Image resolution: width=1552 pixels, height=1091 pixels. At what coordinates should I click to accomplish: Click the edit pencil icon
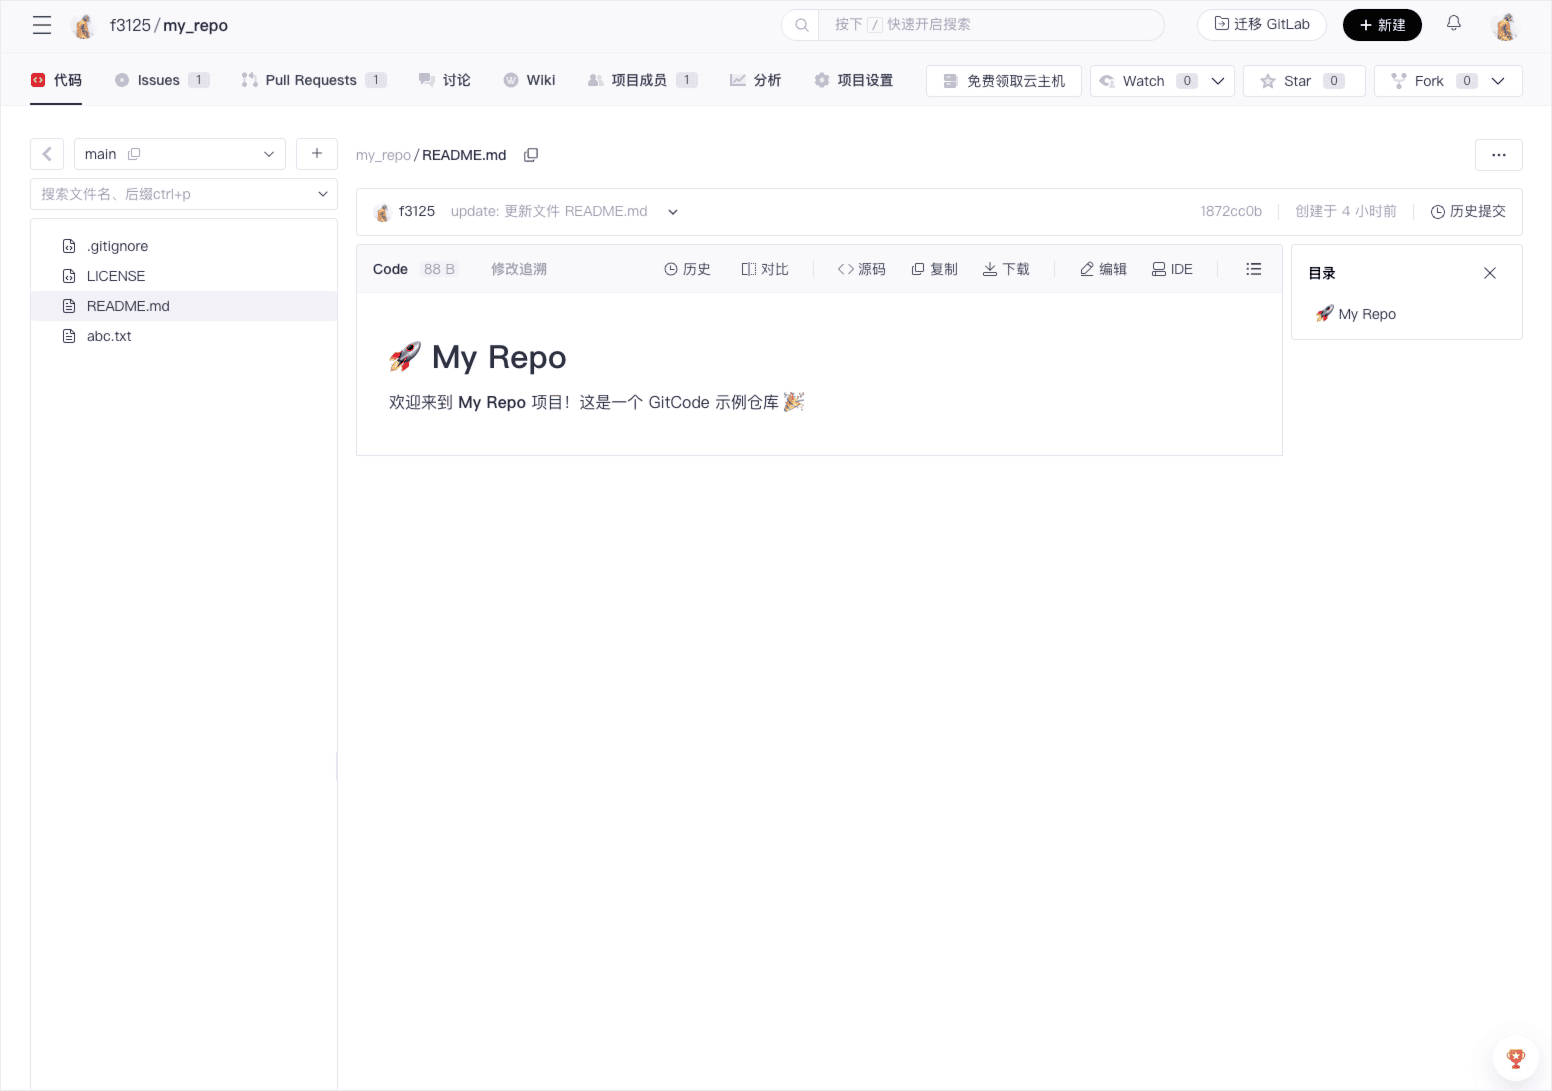(x=1103, y=269)
